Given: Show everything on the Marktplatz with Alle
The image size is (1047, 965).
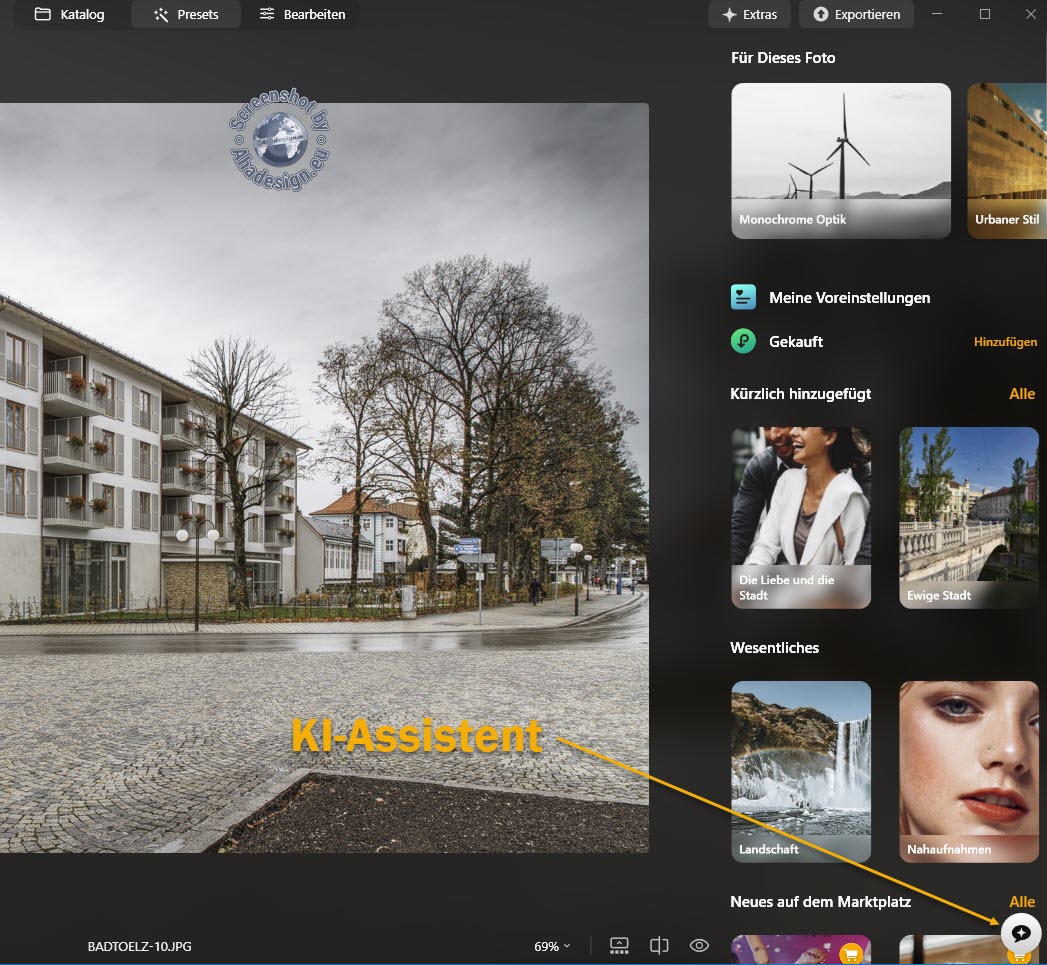Looking at the screenshot, I should (x=1022, y=901).
